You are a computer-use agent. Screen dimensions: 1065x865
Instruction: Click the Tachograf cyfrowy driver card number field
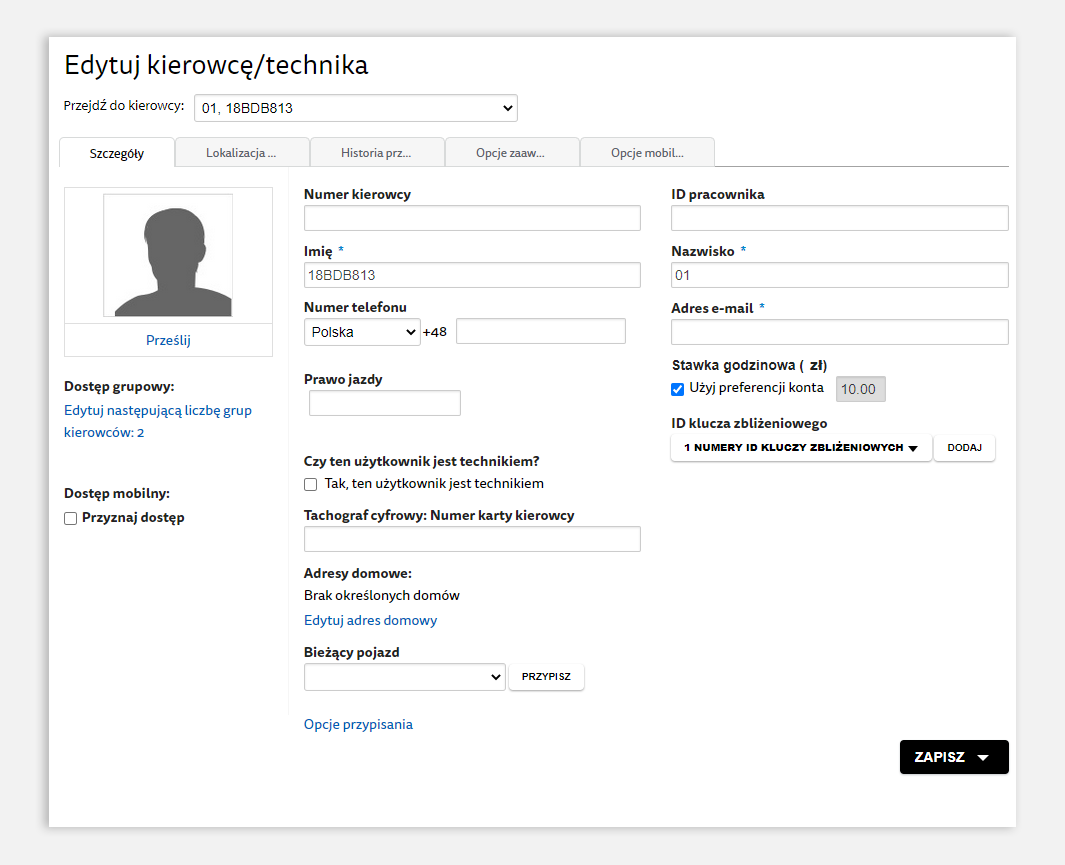tap(472, 539)
